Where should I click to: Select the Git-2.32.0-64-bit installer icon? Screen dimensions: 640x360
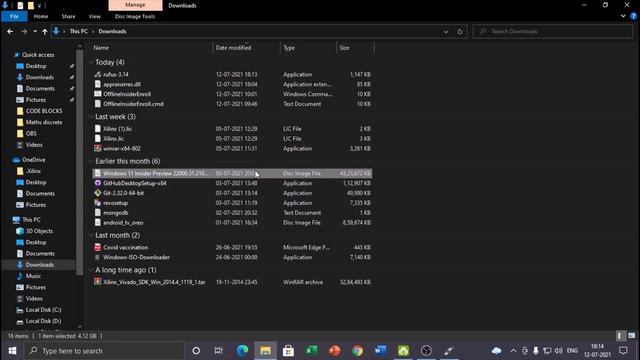pos(98,193)
